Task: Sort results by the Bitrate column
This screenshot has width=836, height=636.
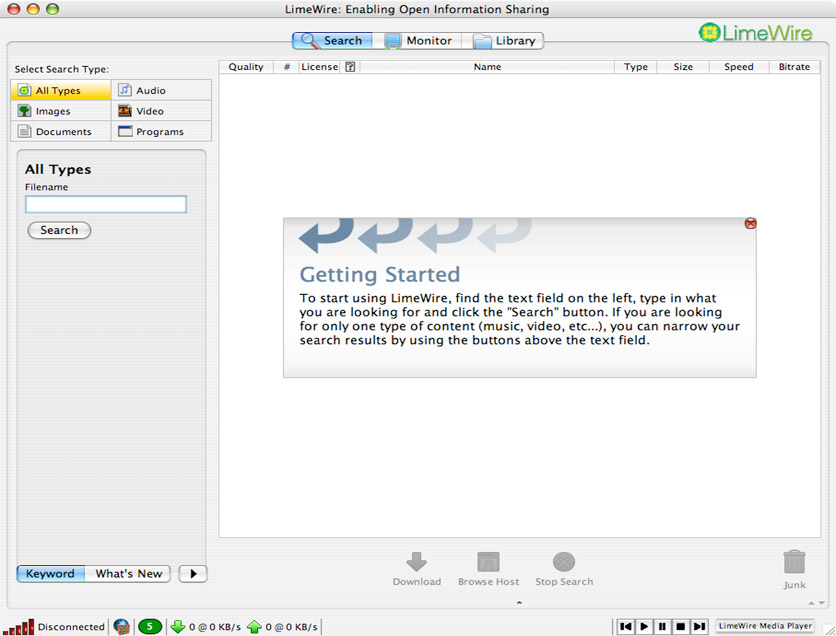Action: pyautogui.click(x=794, y=67)
